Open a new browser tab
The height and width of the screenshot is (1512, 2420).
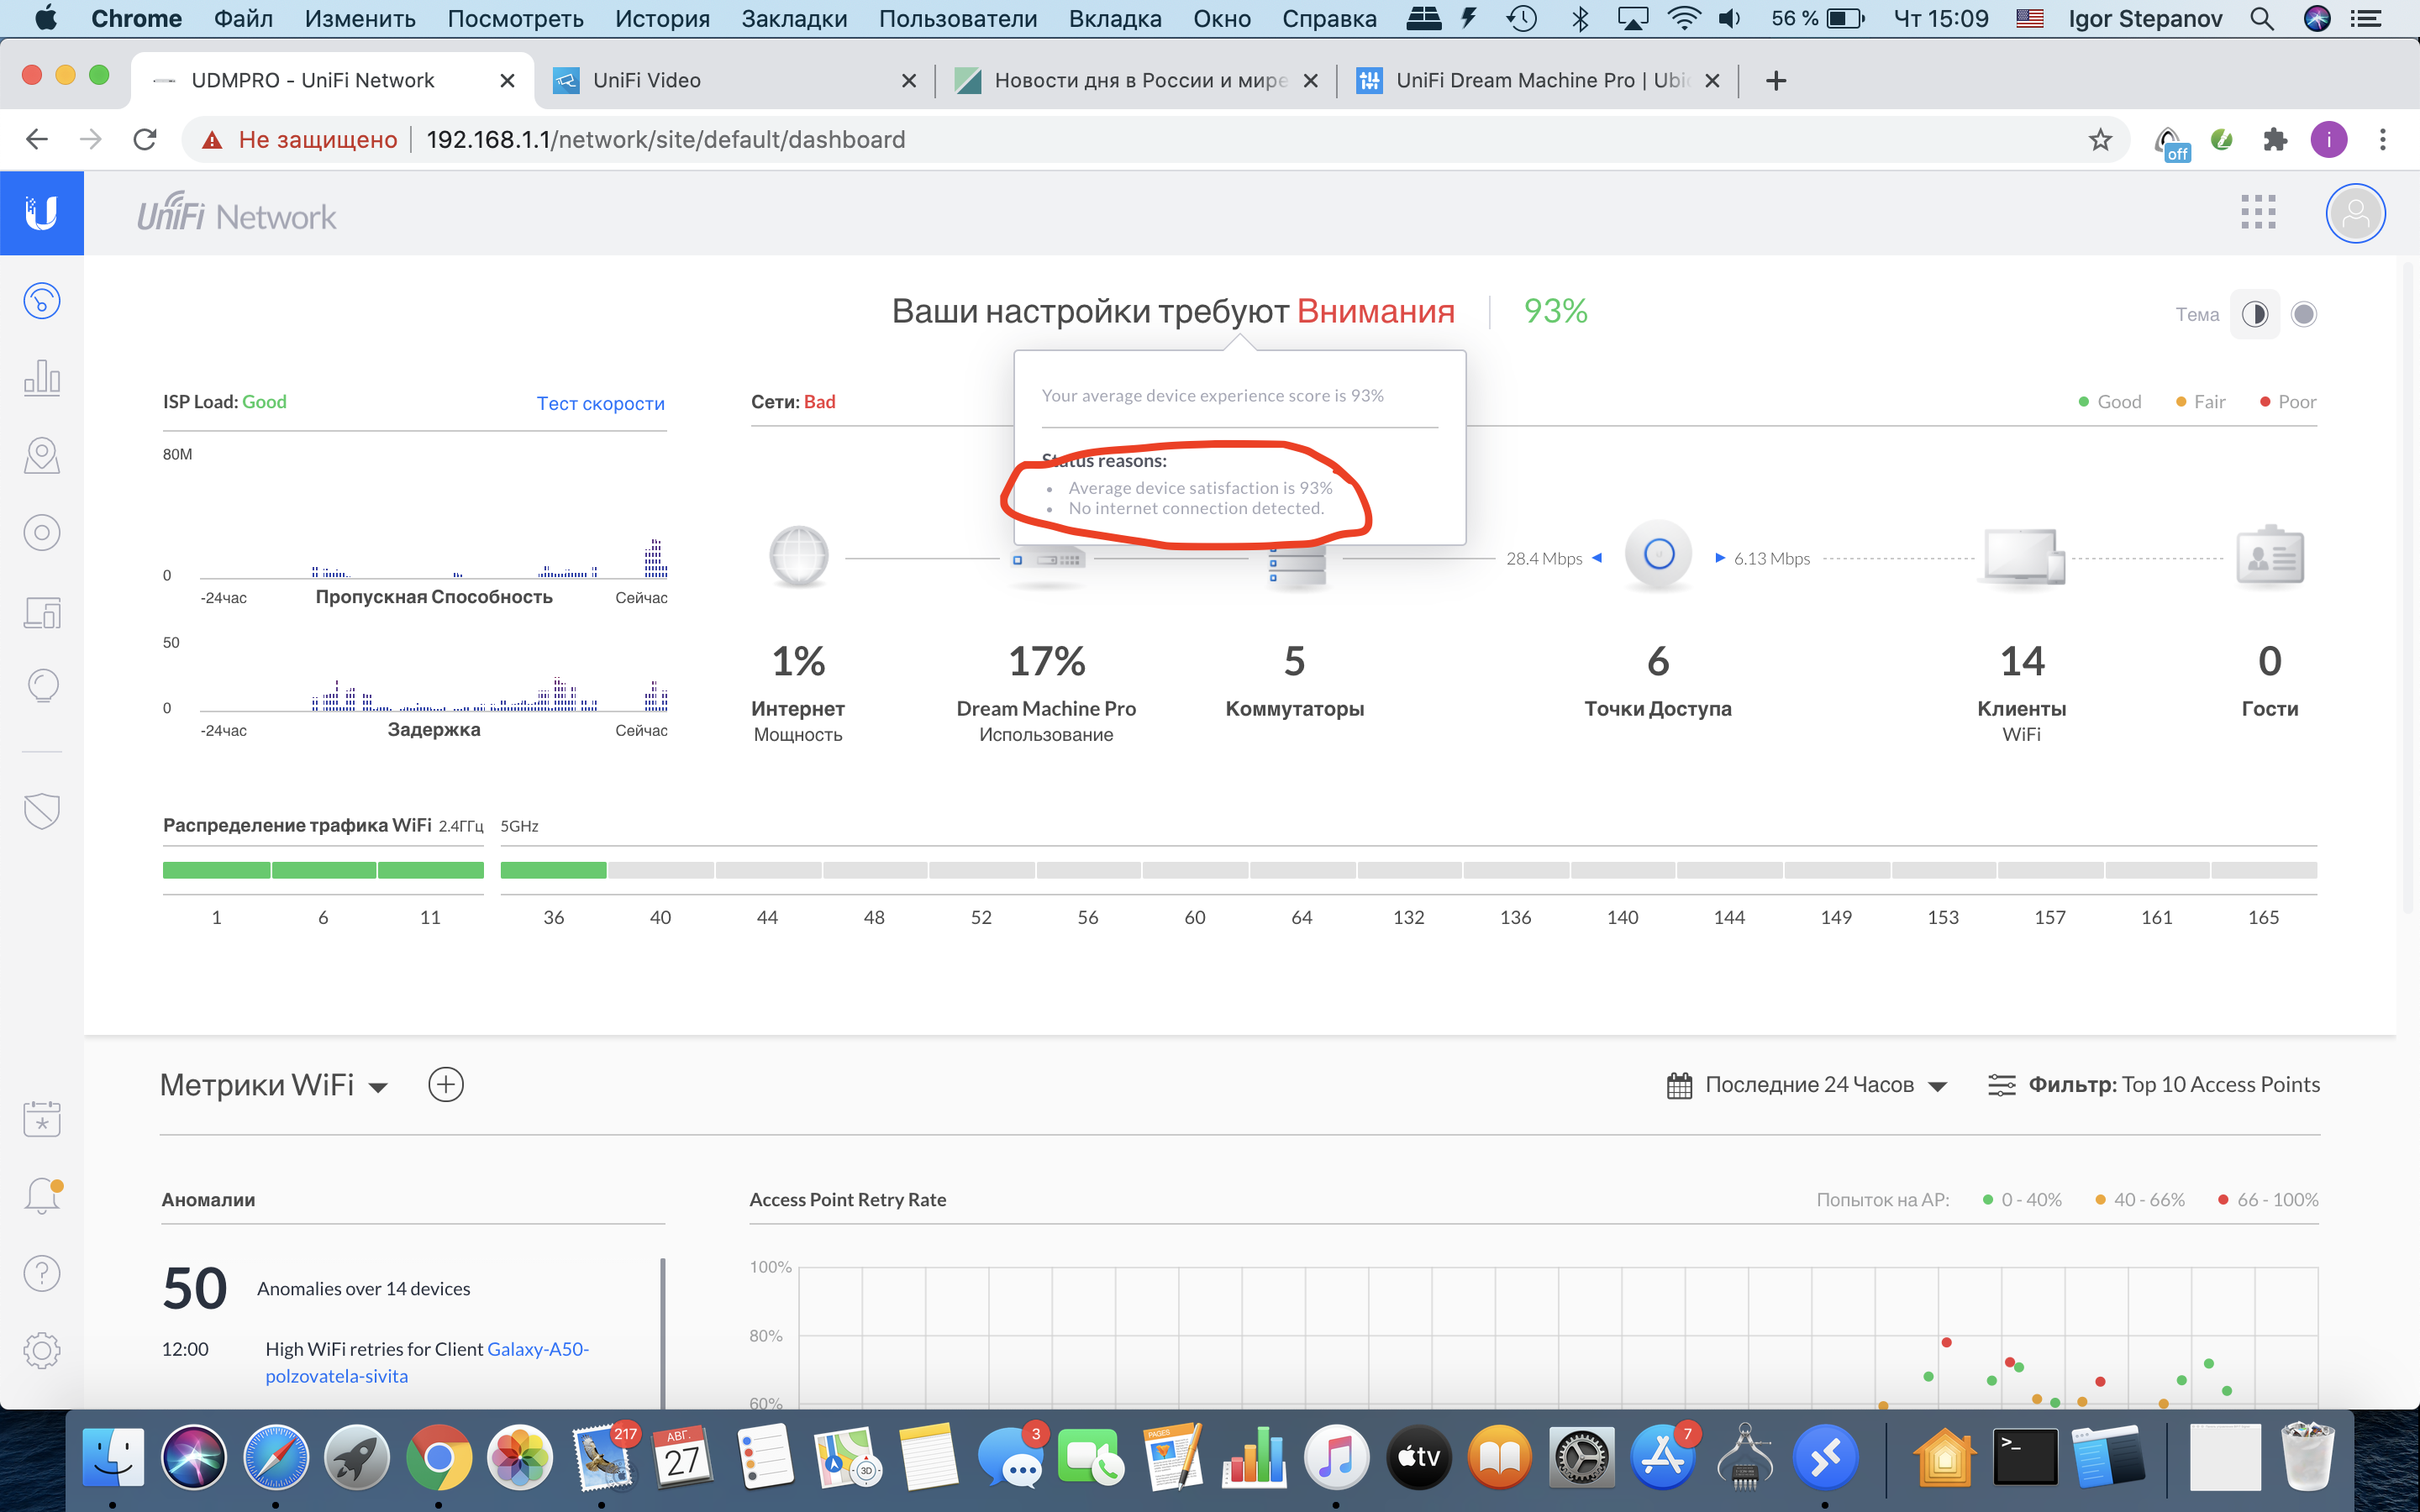coord(1776,80)
